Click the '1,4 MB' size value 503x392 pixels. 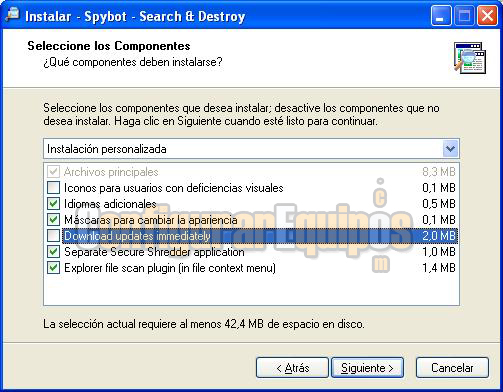[439, 268]
